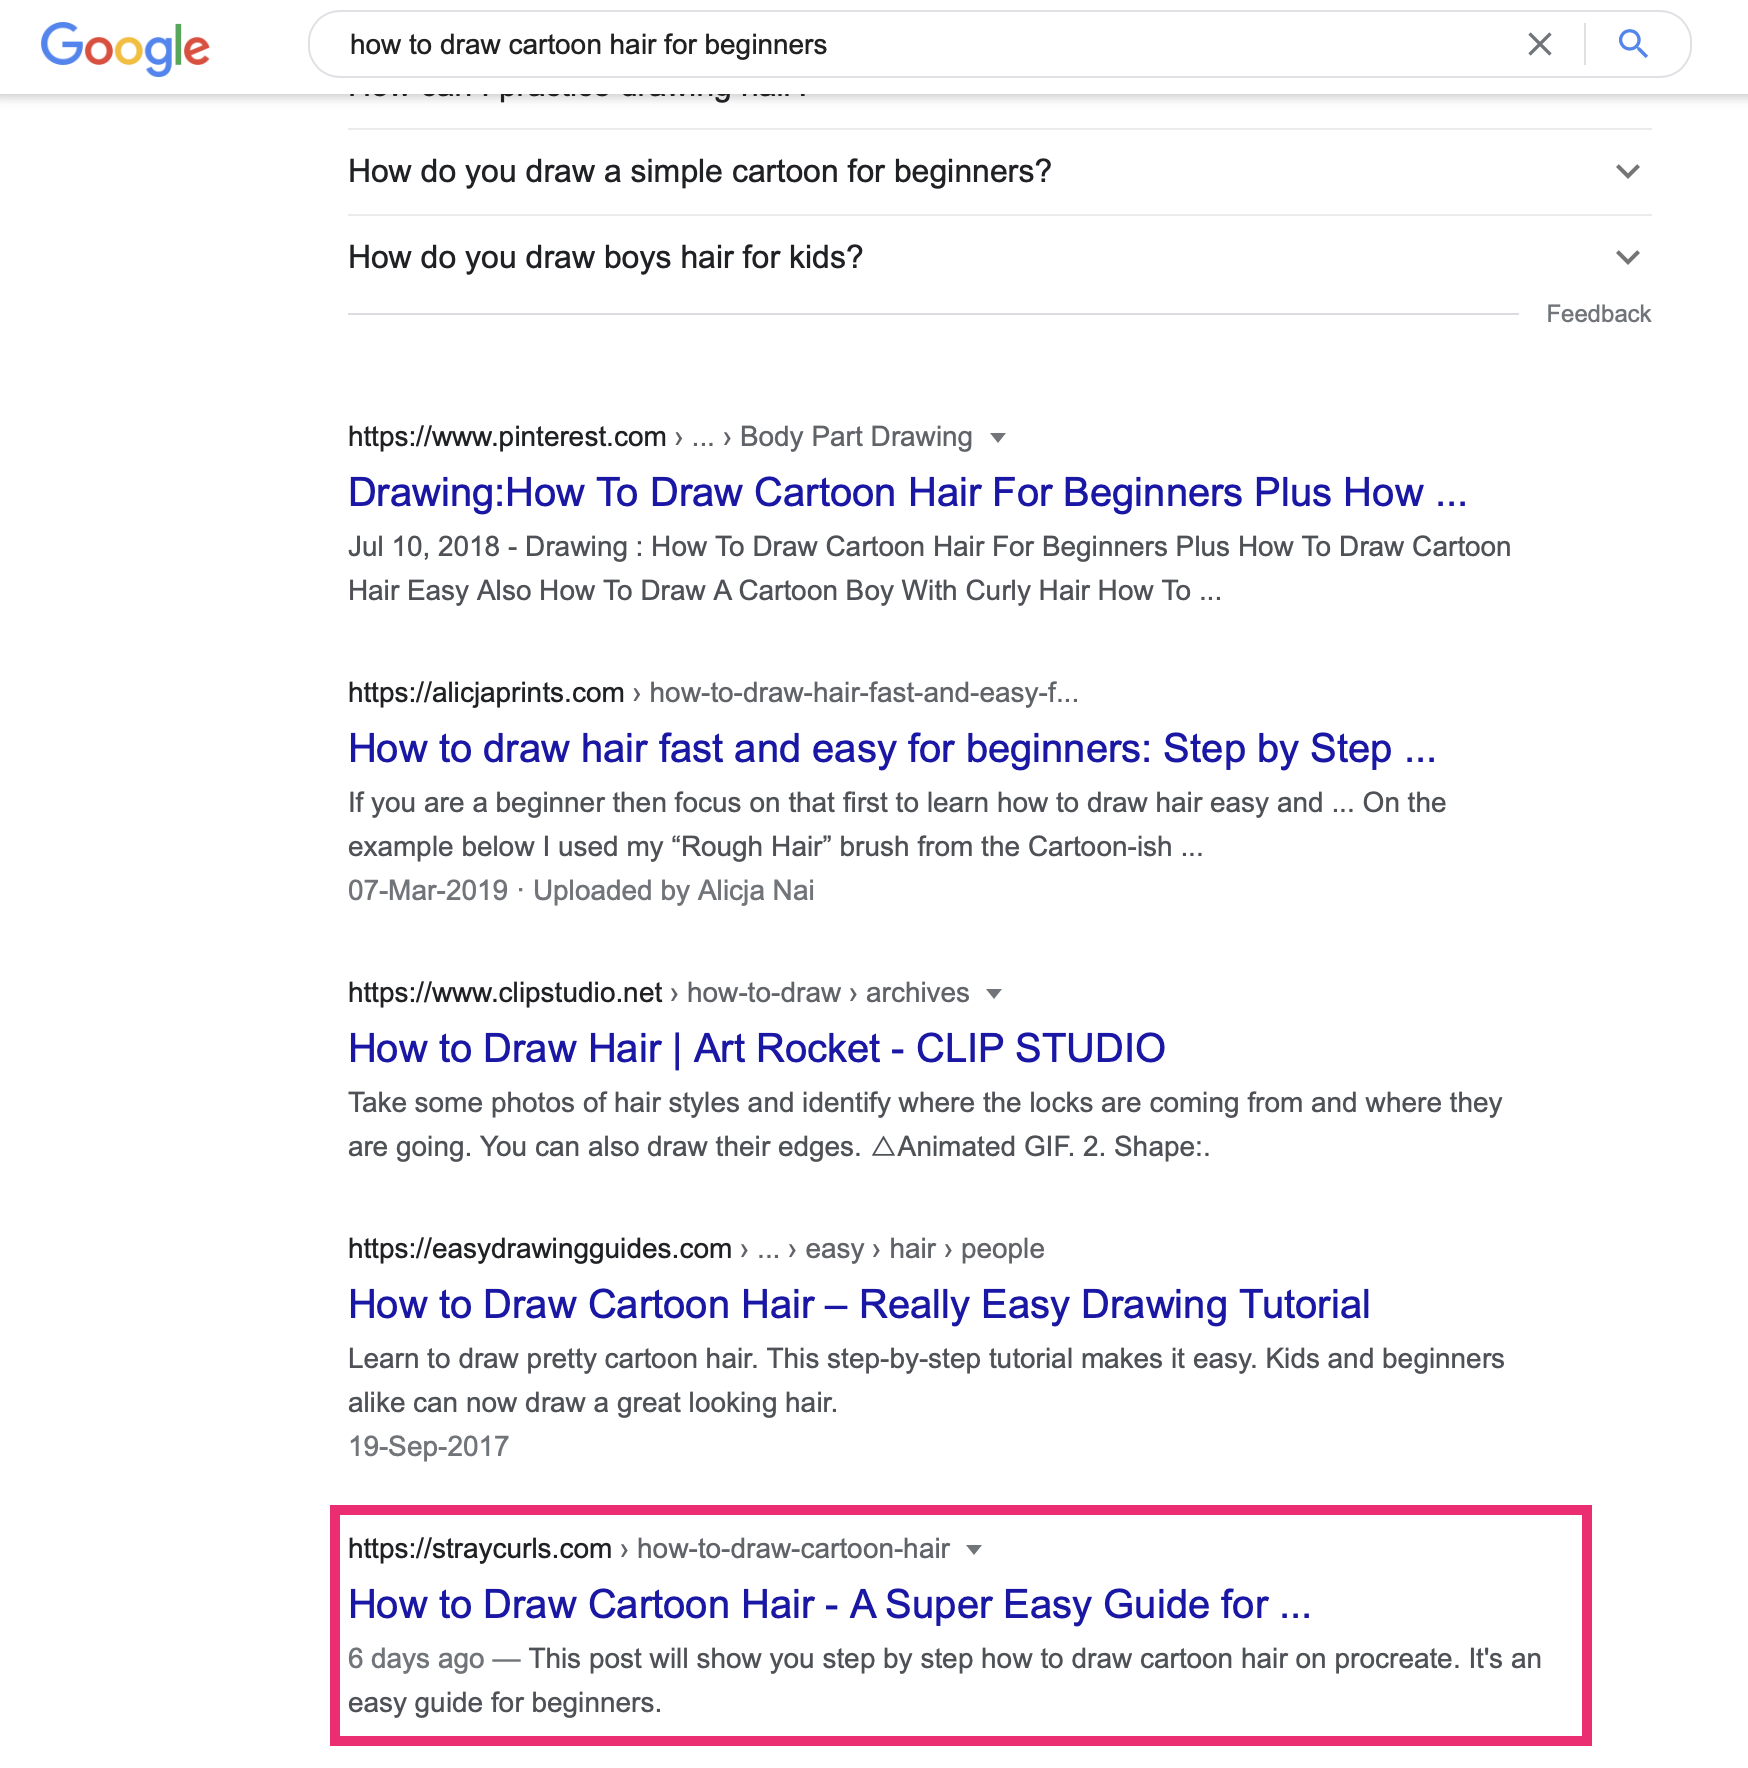1748x1768 pixels.
Task: Click the https://easydrawingguides.com URL breadcrumb
Action: pyautogui.click(x=540, y=1249)
